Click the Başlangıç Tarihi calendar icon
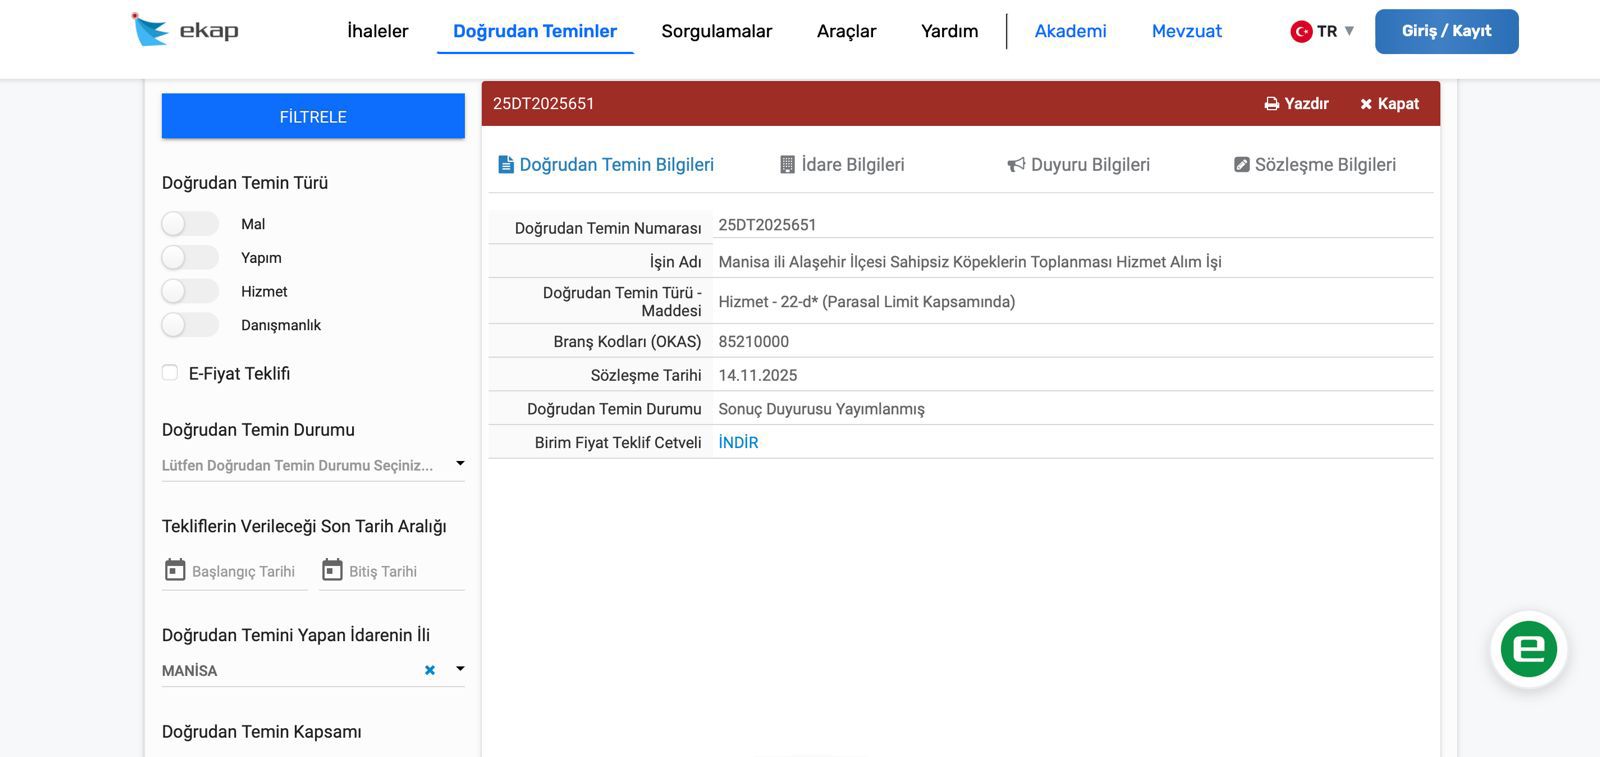Screen dimensions: 1600x757 (175, 570)
